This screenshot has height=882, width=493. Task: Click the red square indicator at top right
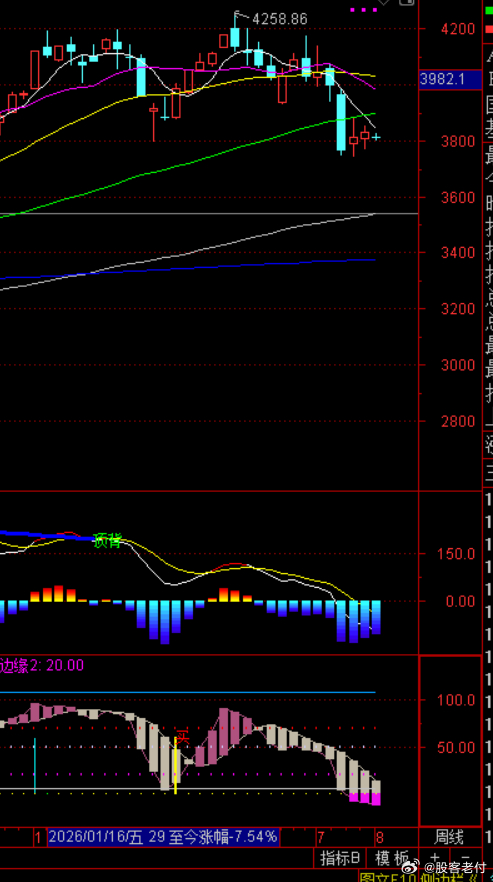(488, 28)
